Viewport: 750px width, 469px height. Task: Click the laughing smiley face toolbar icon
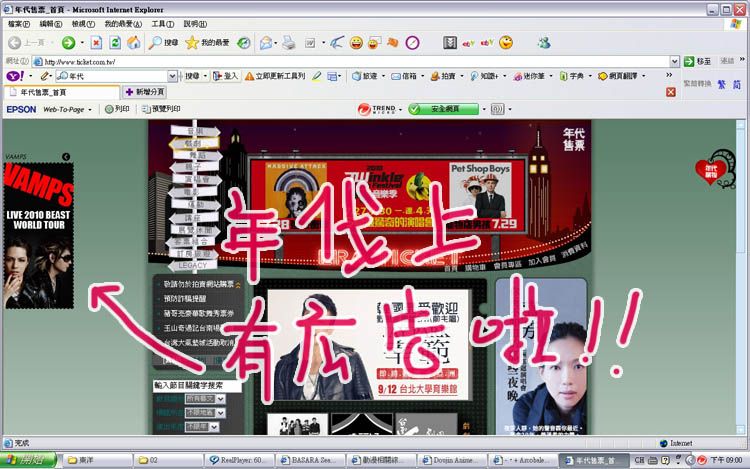[356, 43]
